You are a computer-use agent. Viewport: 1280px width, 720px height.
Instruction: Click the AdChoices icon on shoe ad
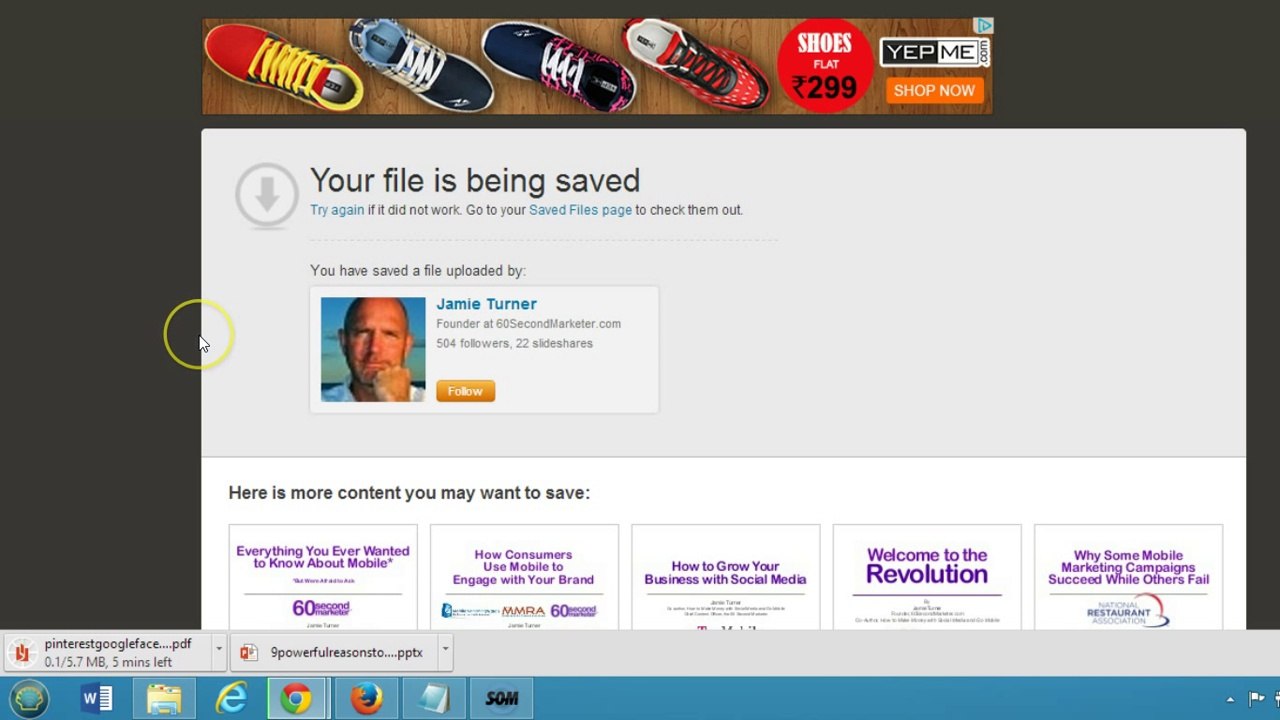tap(985, 26)
